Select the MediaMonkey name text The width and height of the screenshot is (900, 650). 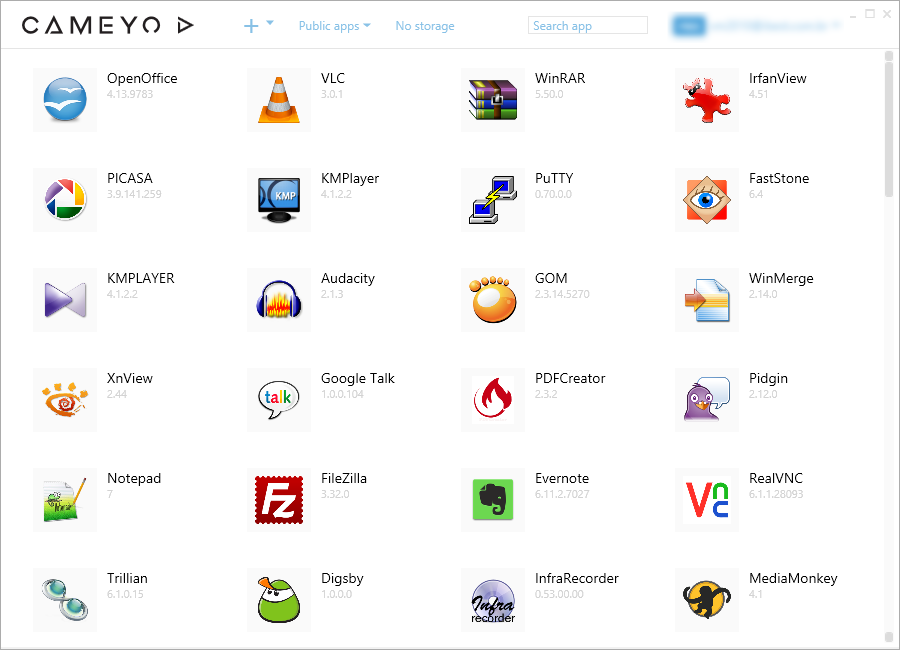click(793, 578)
